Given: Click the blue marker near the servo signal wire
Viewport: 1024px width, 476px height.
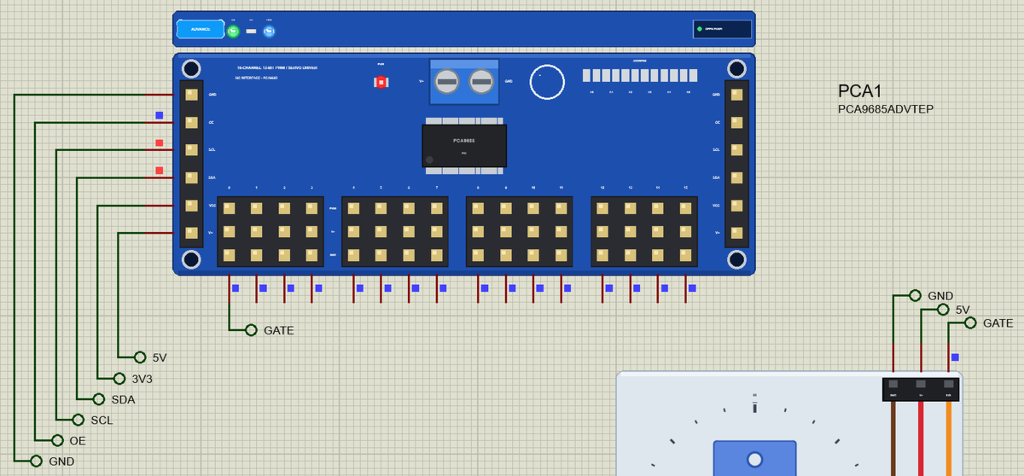Looking at the screenshot, I should tap(955, 357).
